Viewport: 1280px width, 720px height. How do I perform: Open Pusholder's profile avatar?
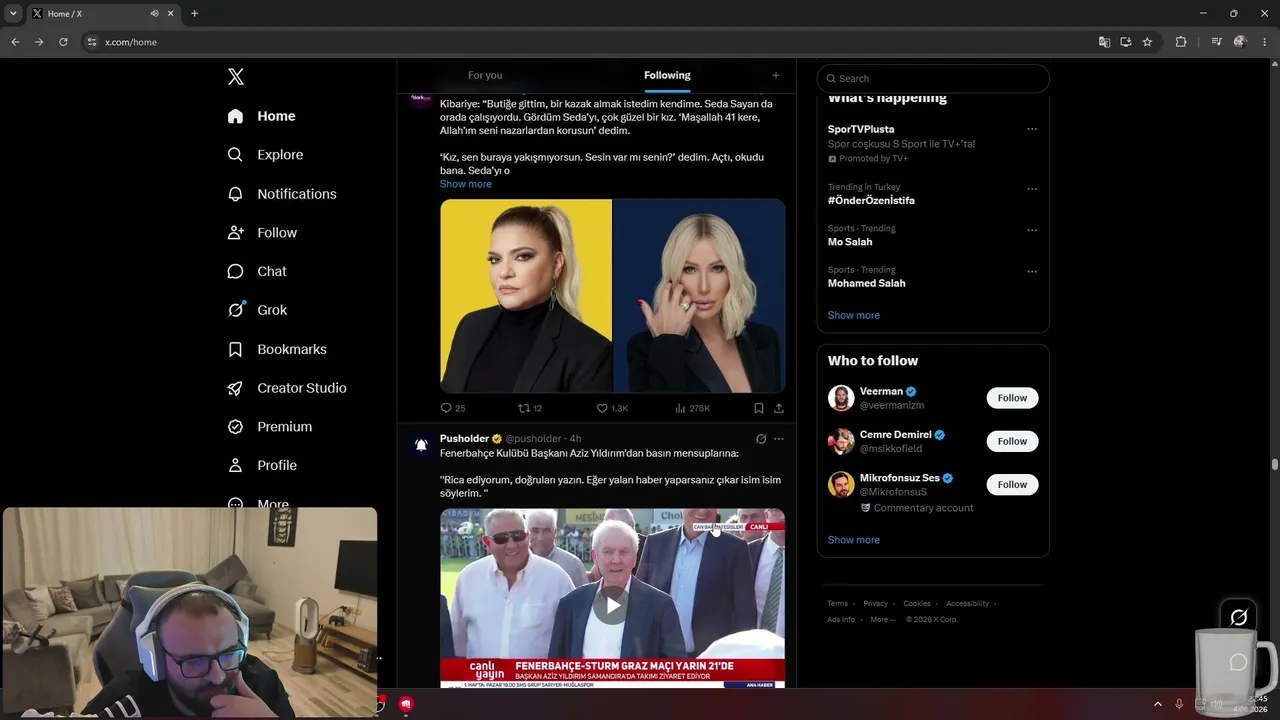coord(421,445)
